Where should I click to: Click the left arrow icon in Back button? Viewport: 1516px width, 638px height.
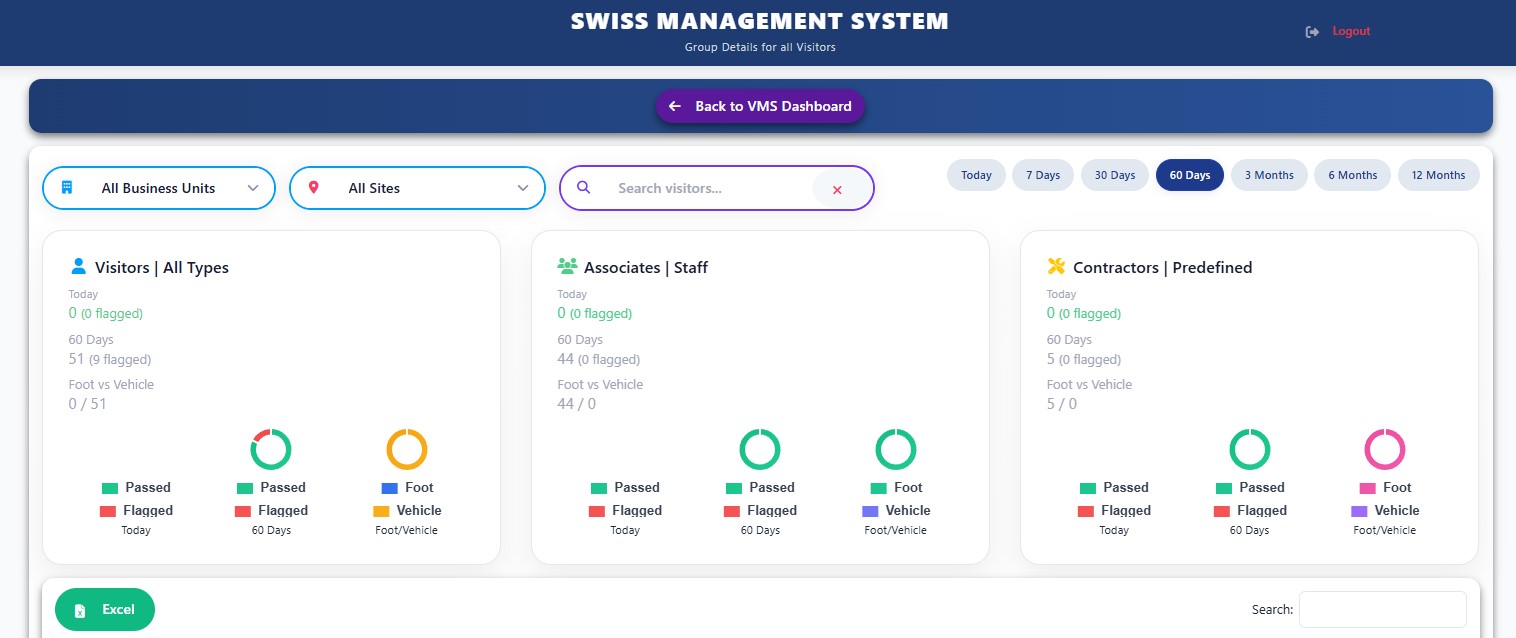[675, 106]
